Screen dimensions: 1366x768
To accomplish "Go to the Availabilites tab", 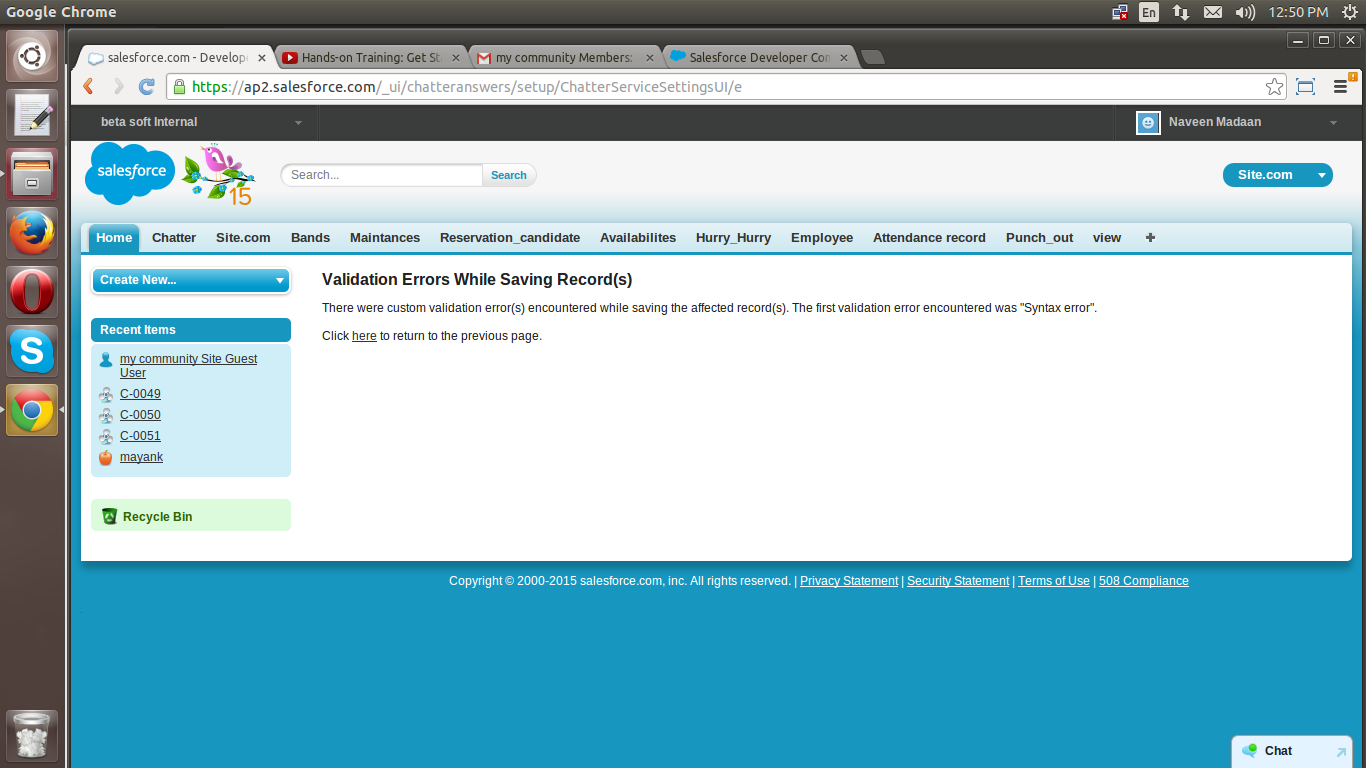I will point(638,237).
